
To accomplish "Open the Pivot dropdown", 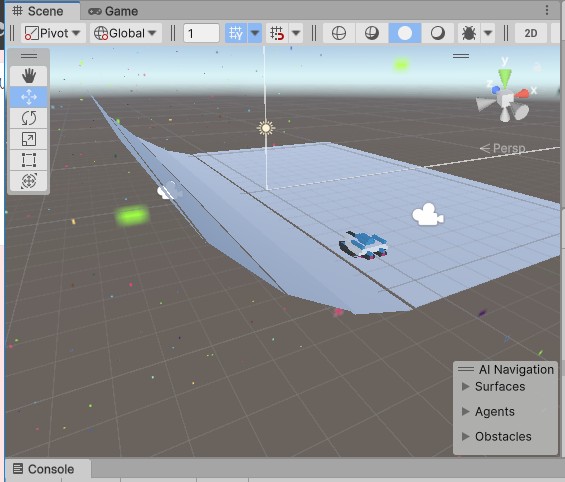I will [53, 33].
